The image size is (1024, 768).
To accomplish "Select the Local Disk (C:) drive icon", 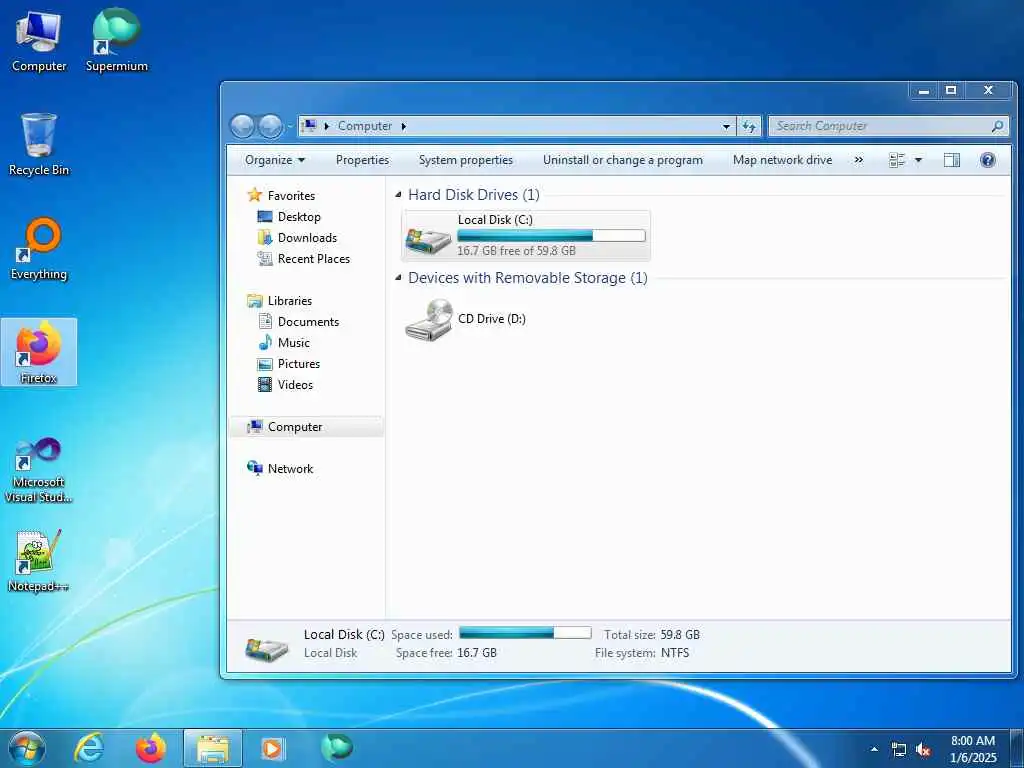I will 428,238.
